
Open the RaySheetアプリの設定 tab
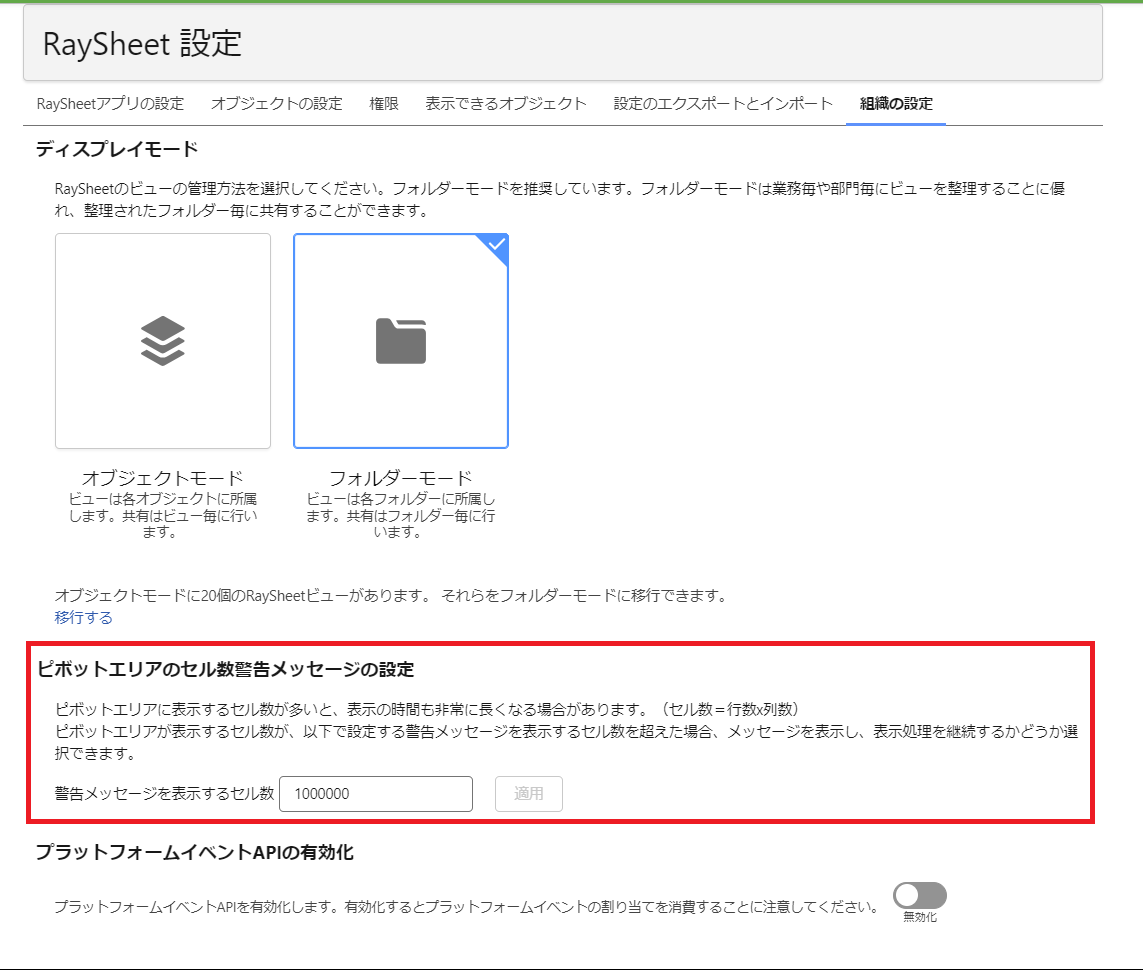coord(110,103)
